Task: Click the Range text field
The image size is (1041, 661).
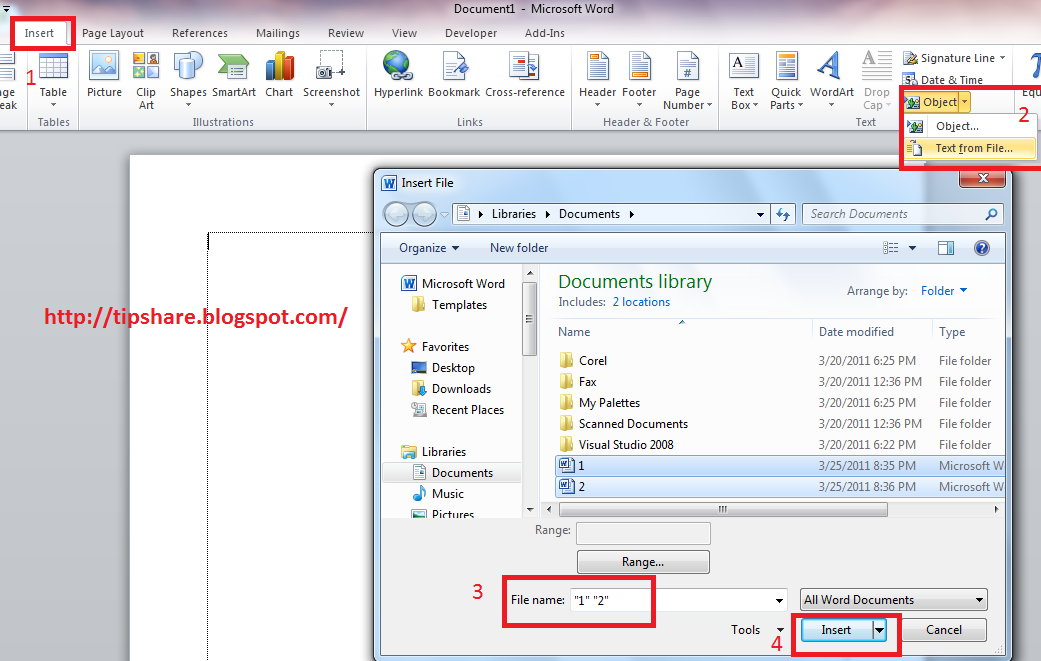Action: (643, 533)
